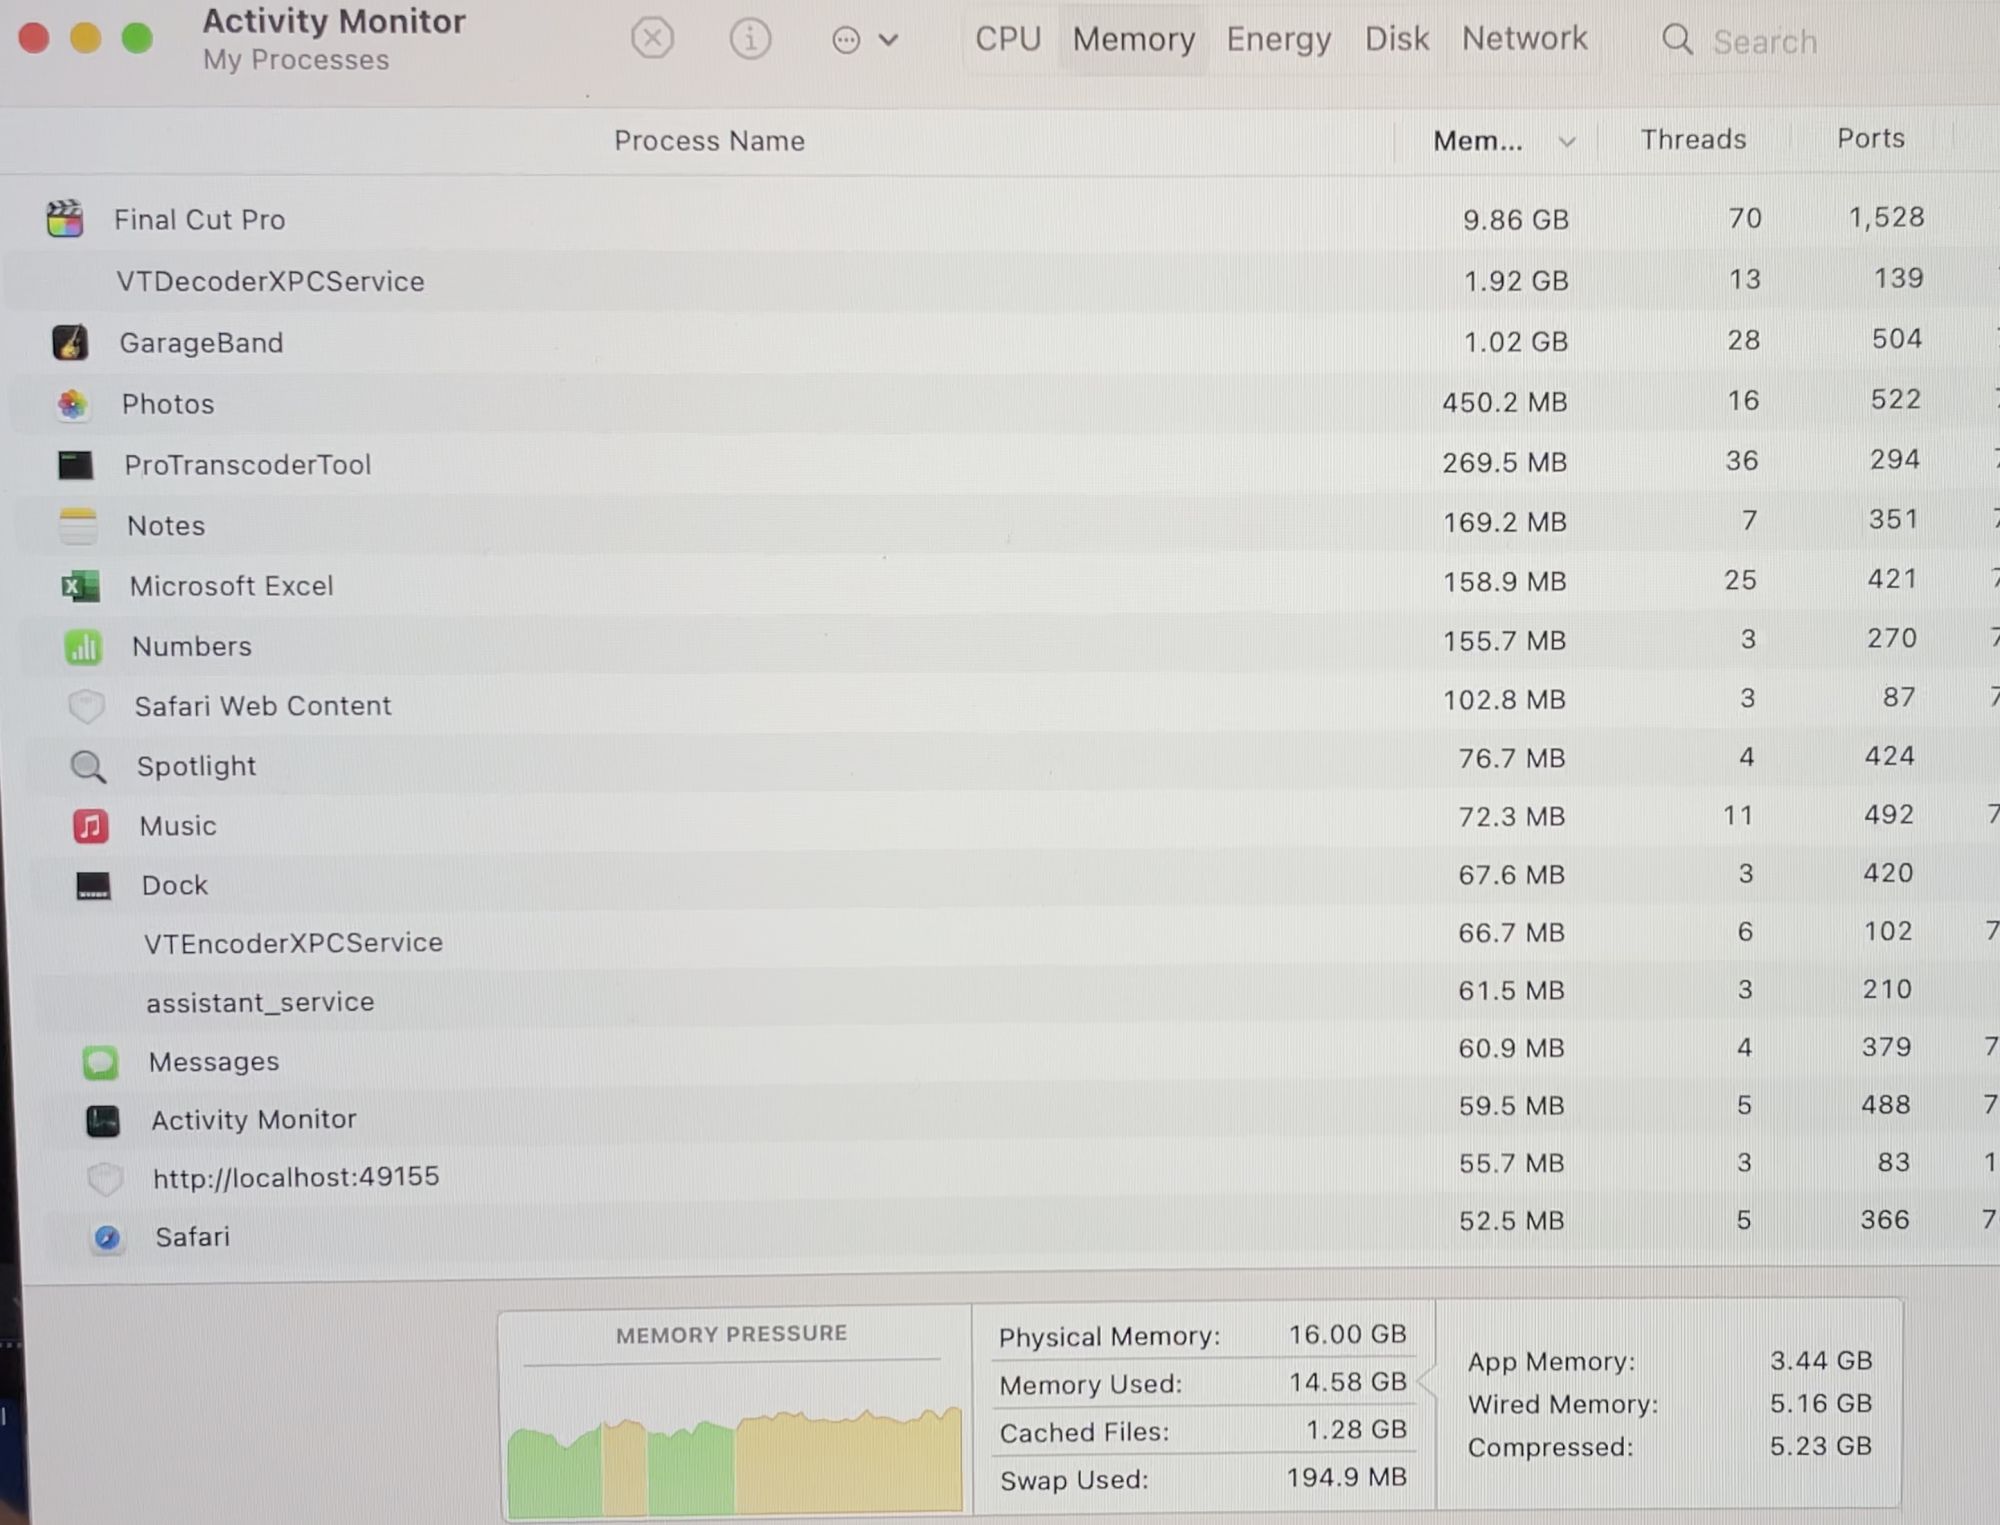Click the Photos app icon
This screenshot has height=1525, width=2000.
(72, 404)
